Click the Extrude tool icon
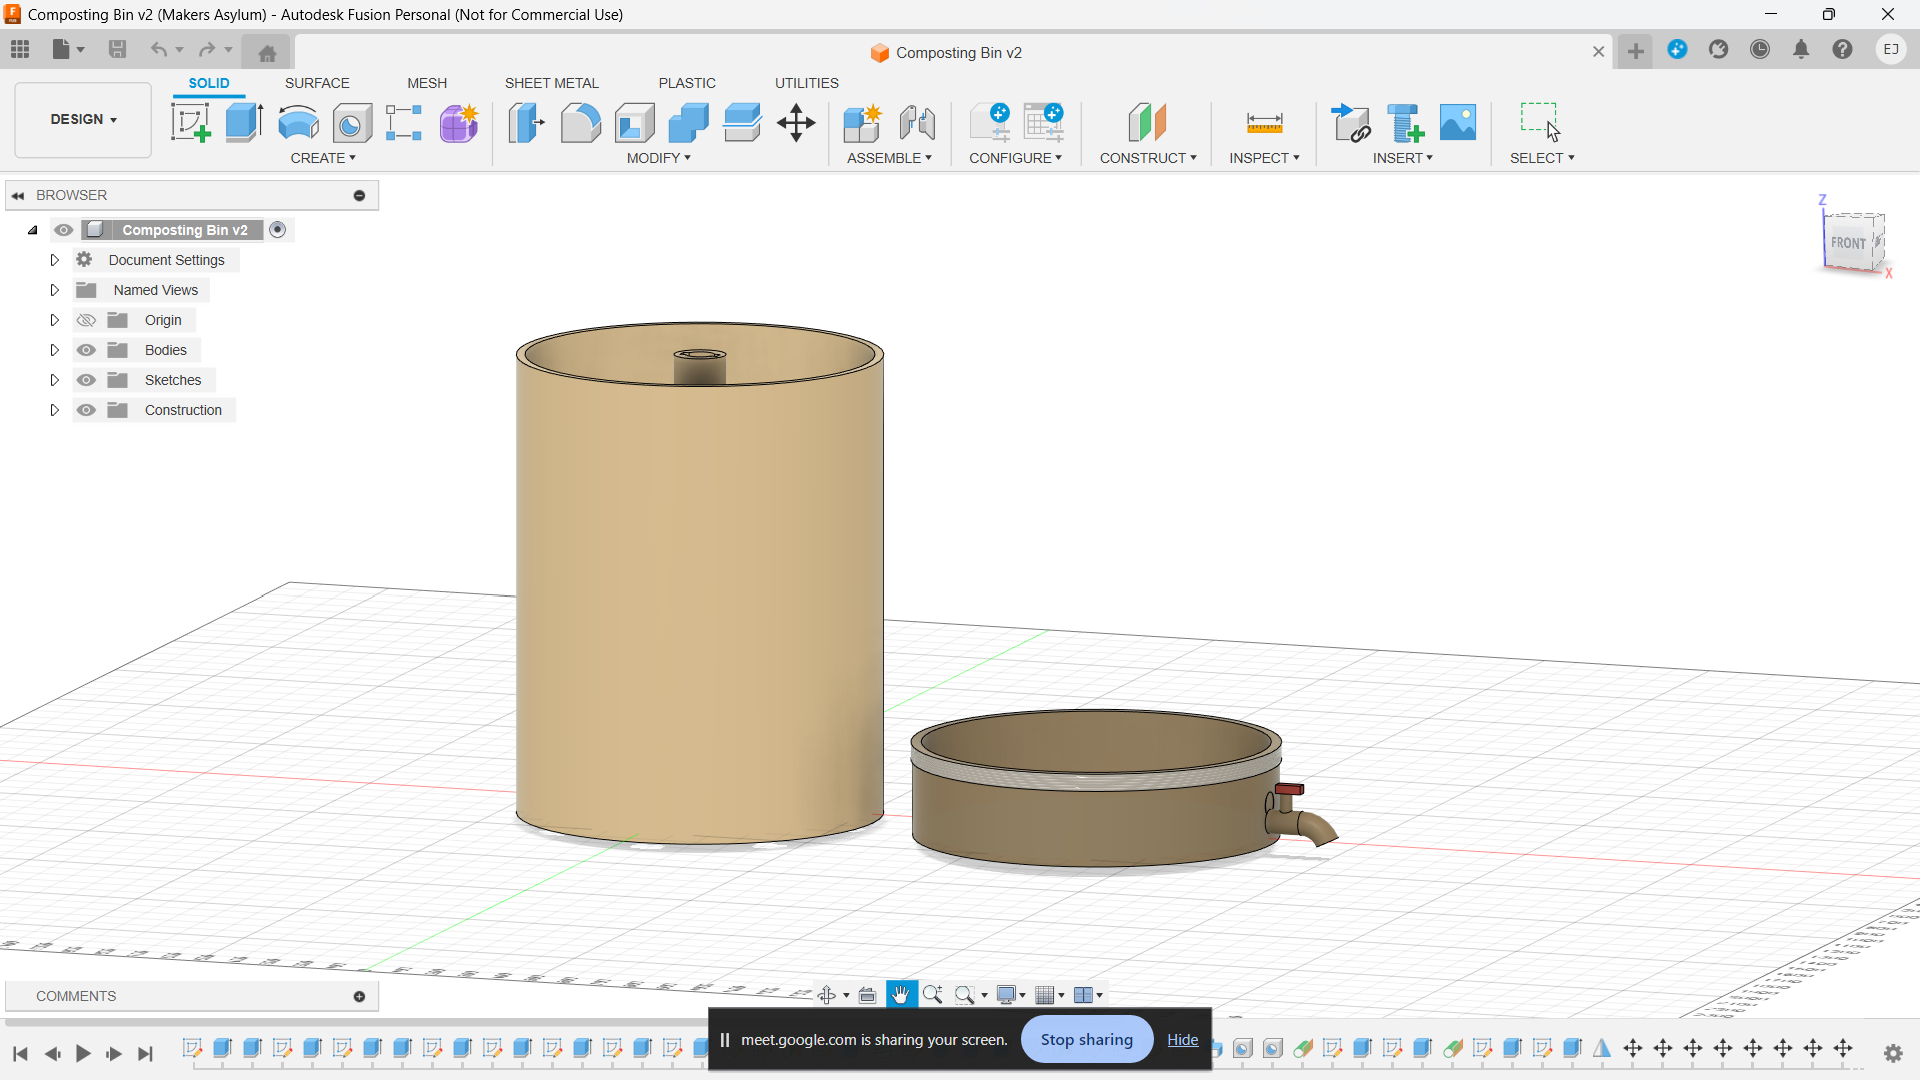The width and height of the screenshot is (1920, 1080). click(244, 123)
